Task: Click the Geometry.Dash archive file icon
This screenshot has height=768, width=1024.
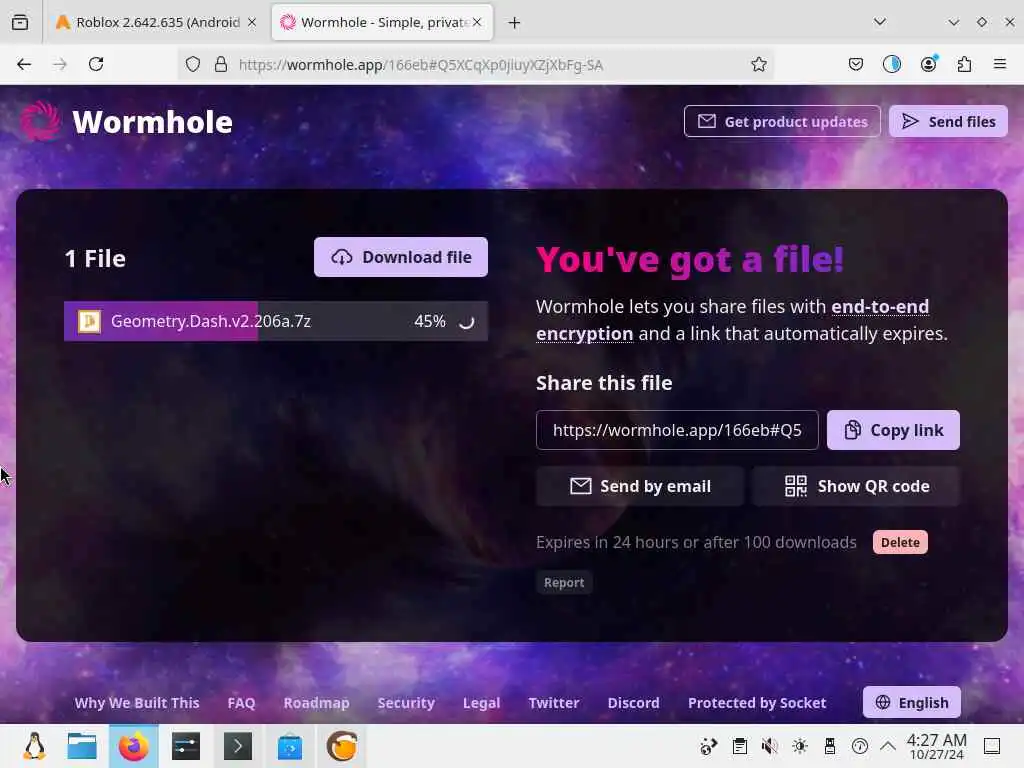Action: coord(89,321)
